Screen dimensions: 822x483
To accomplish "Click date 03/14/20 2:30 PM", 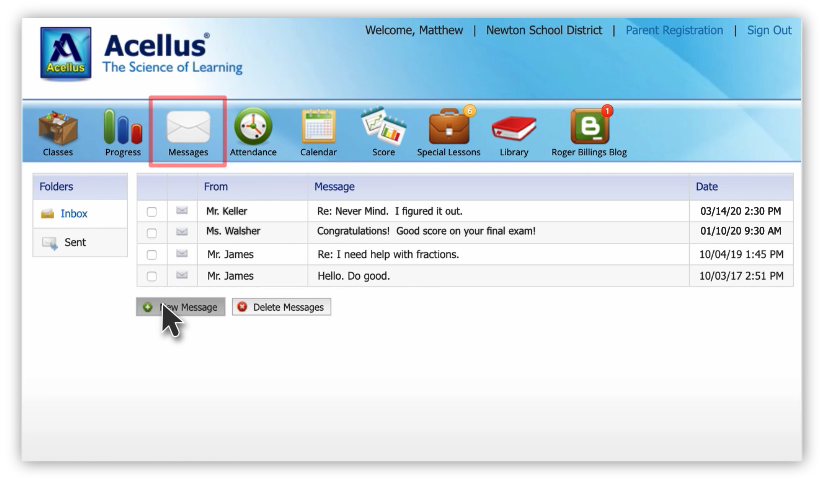I will coord(741,211).
